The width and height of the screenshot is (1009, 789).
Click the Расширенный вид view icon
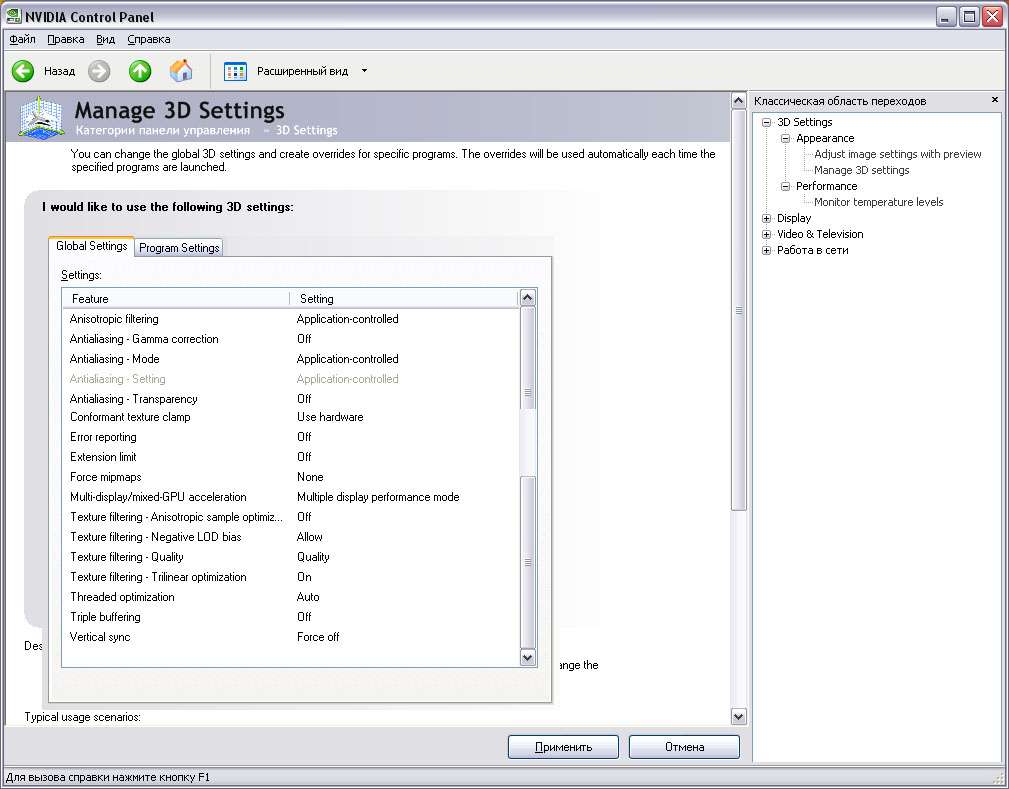pos(235,71)
